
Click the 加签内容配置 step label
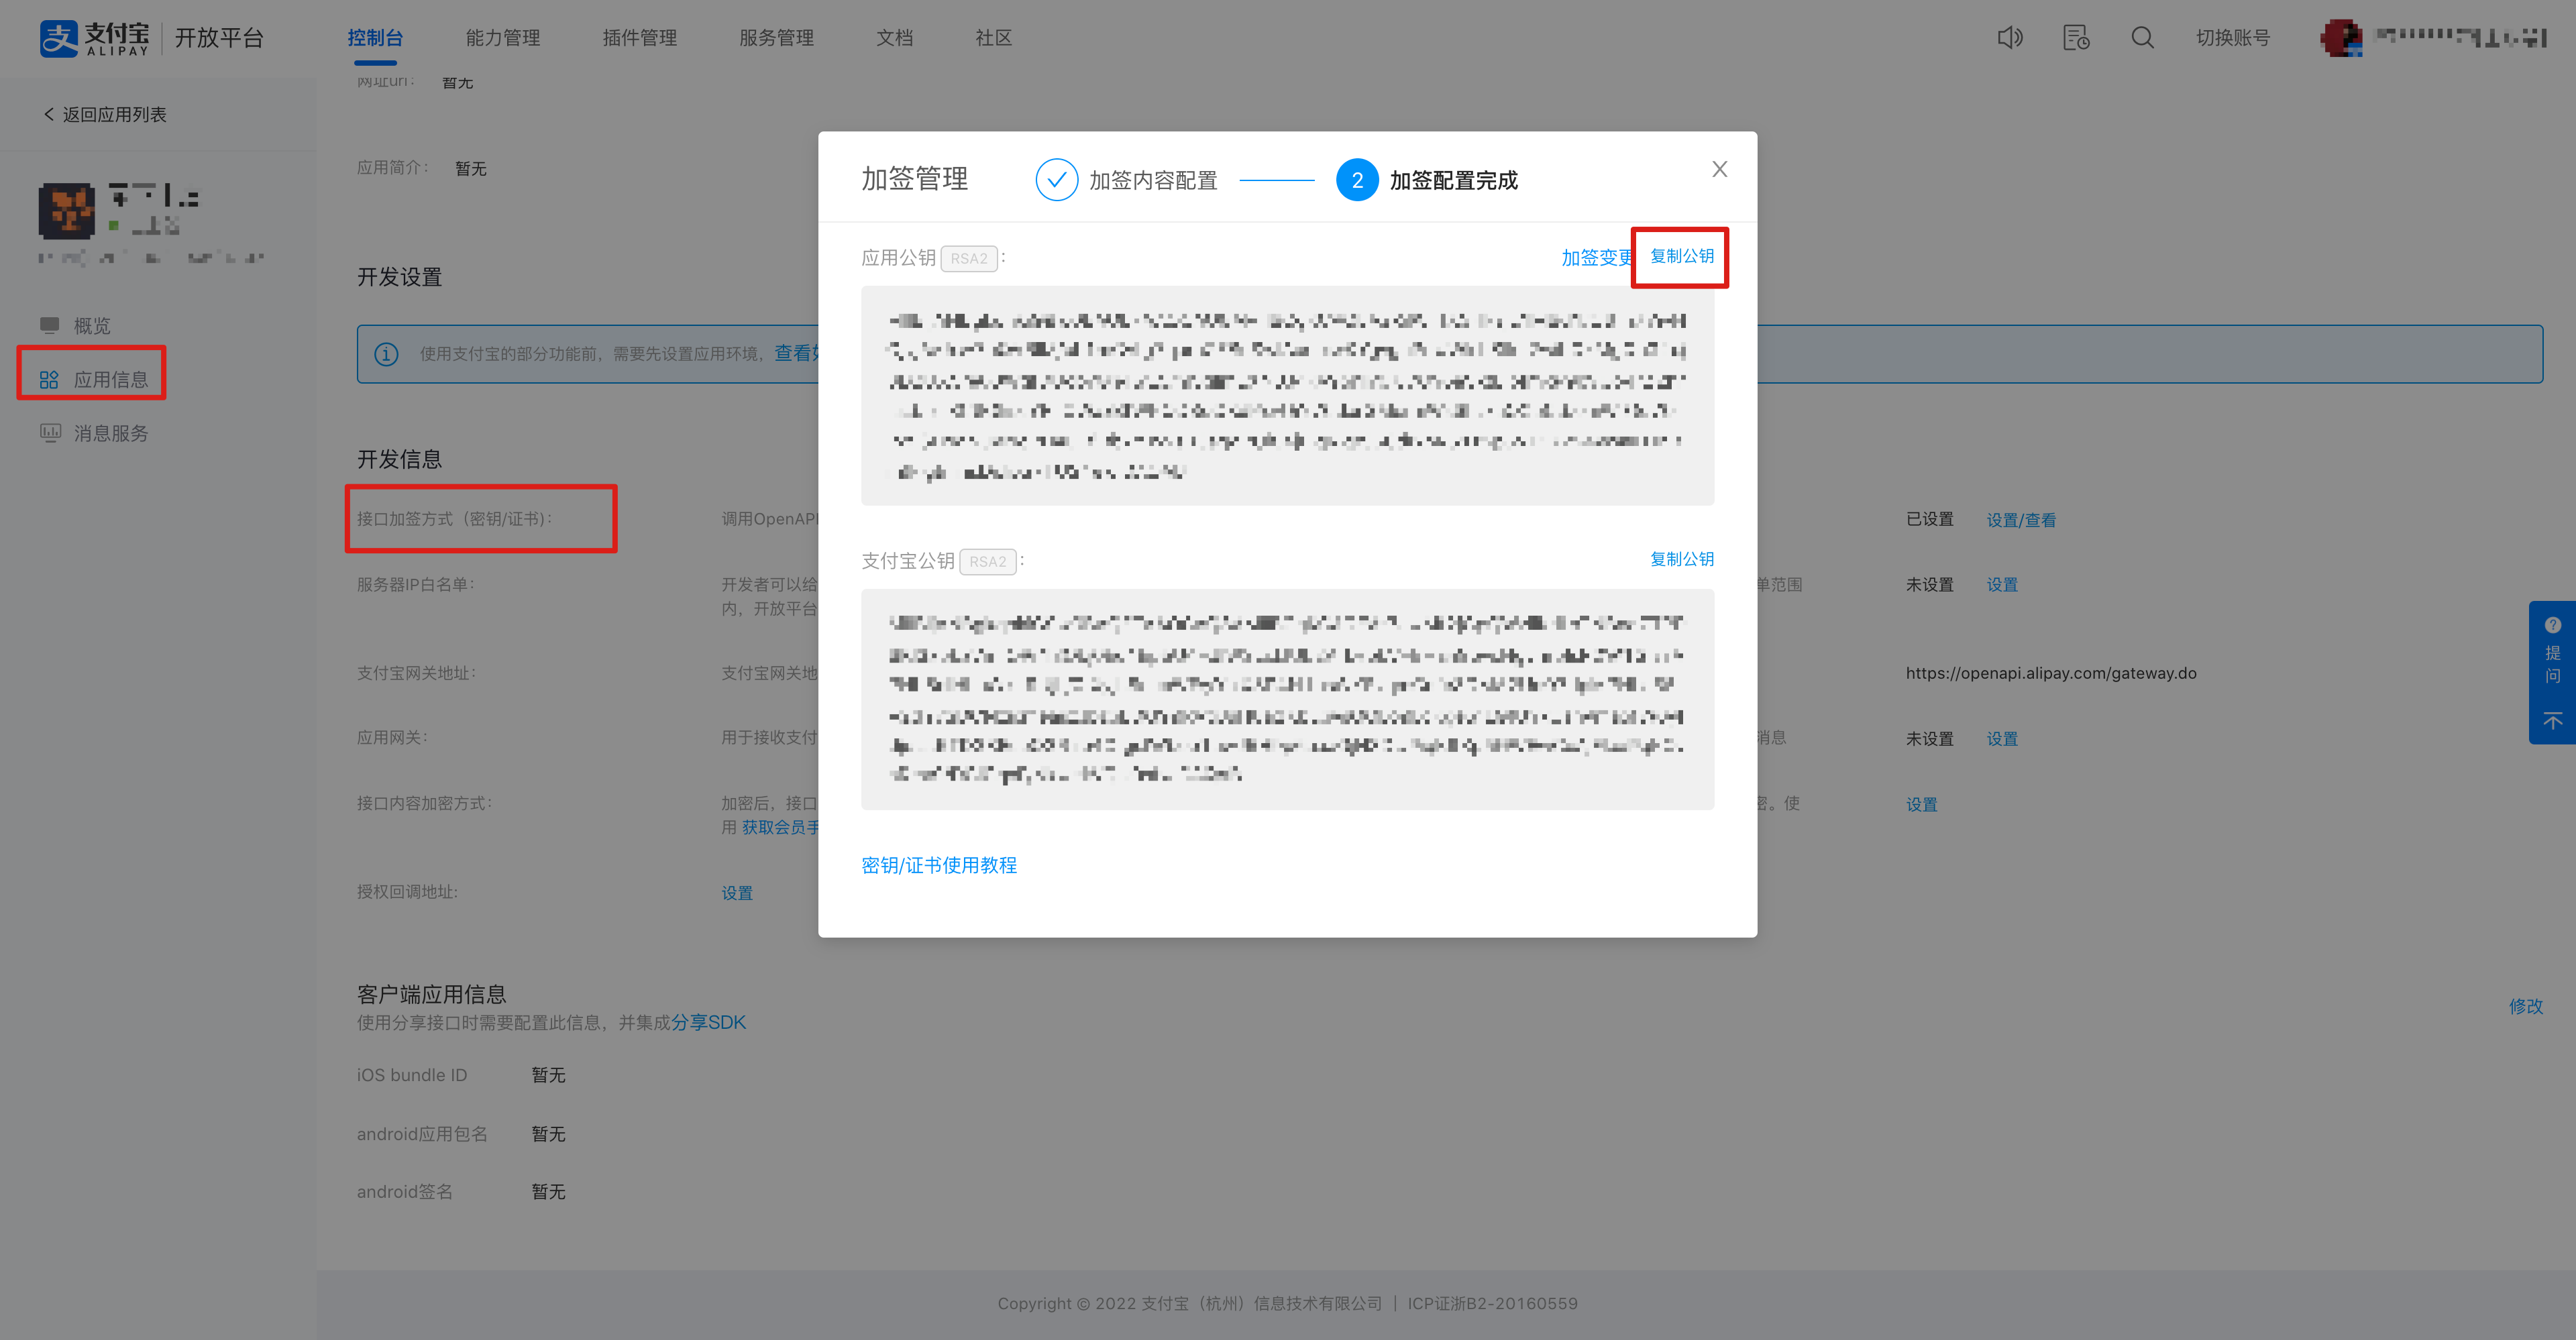point(1153,180)
